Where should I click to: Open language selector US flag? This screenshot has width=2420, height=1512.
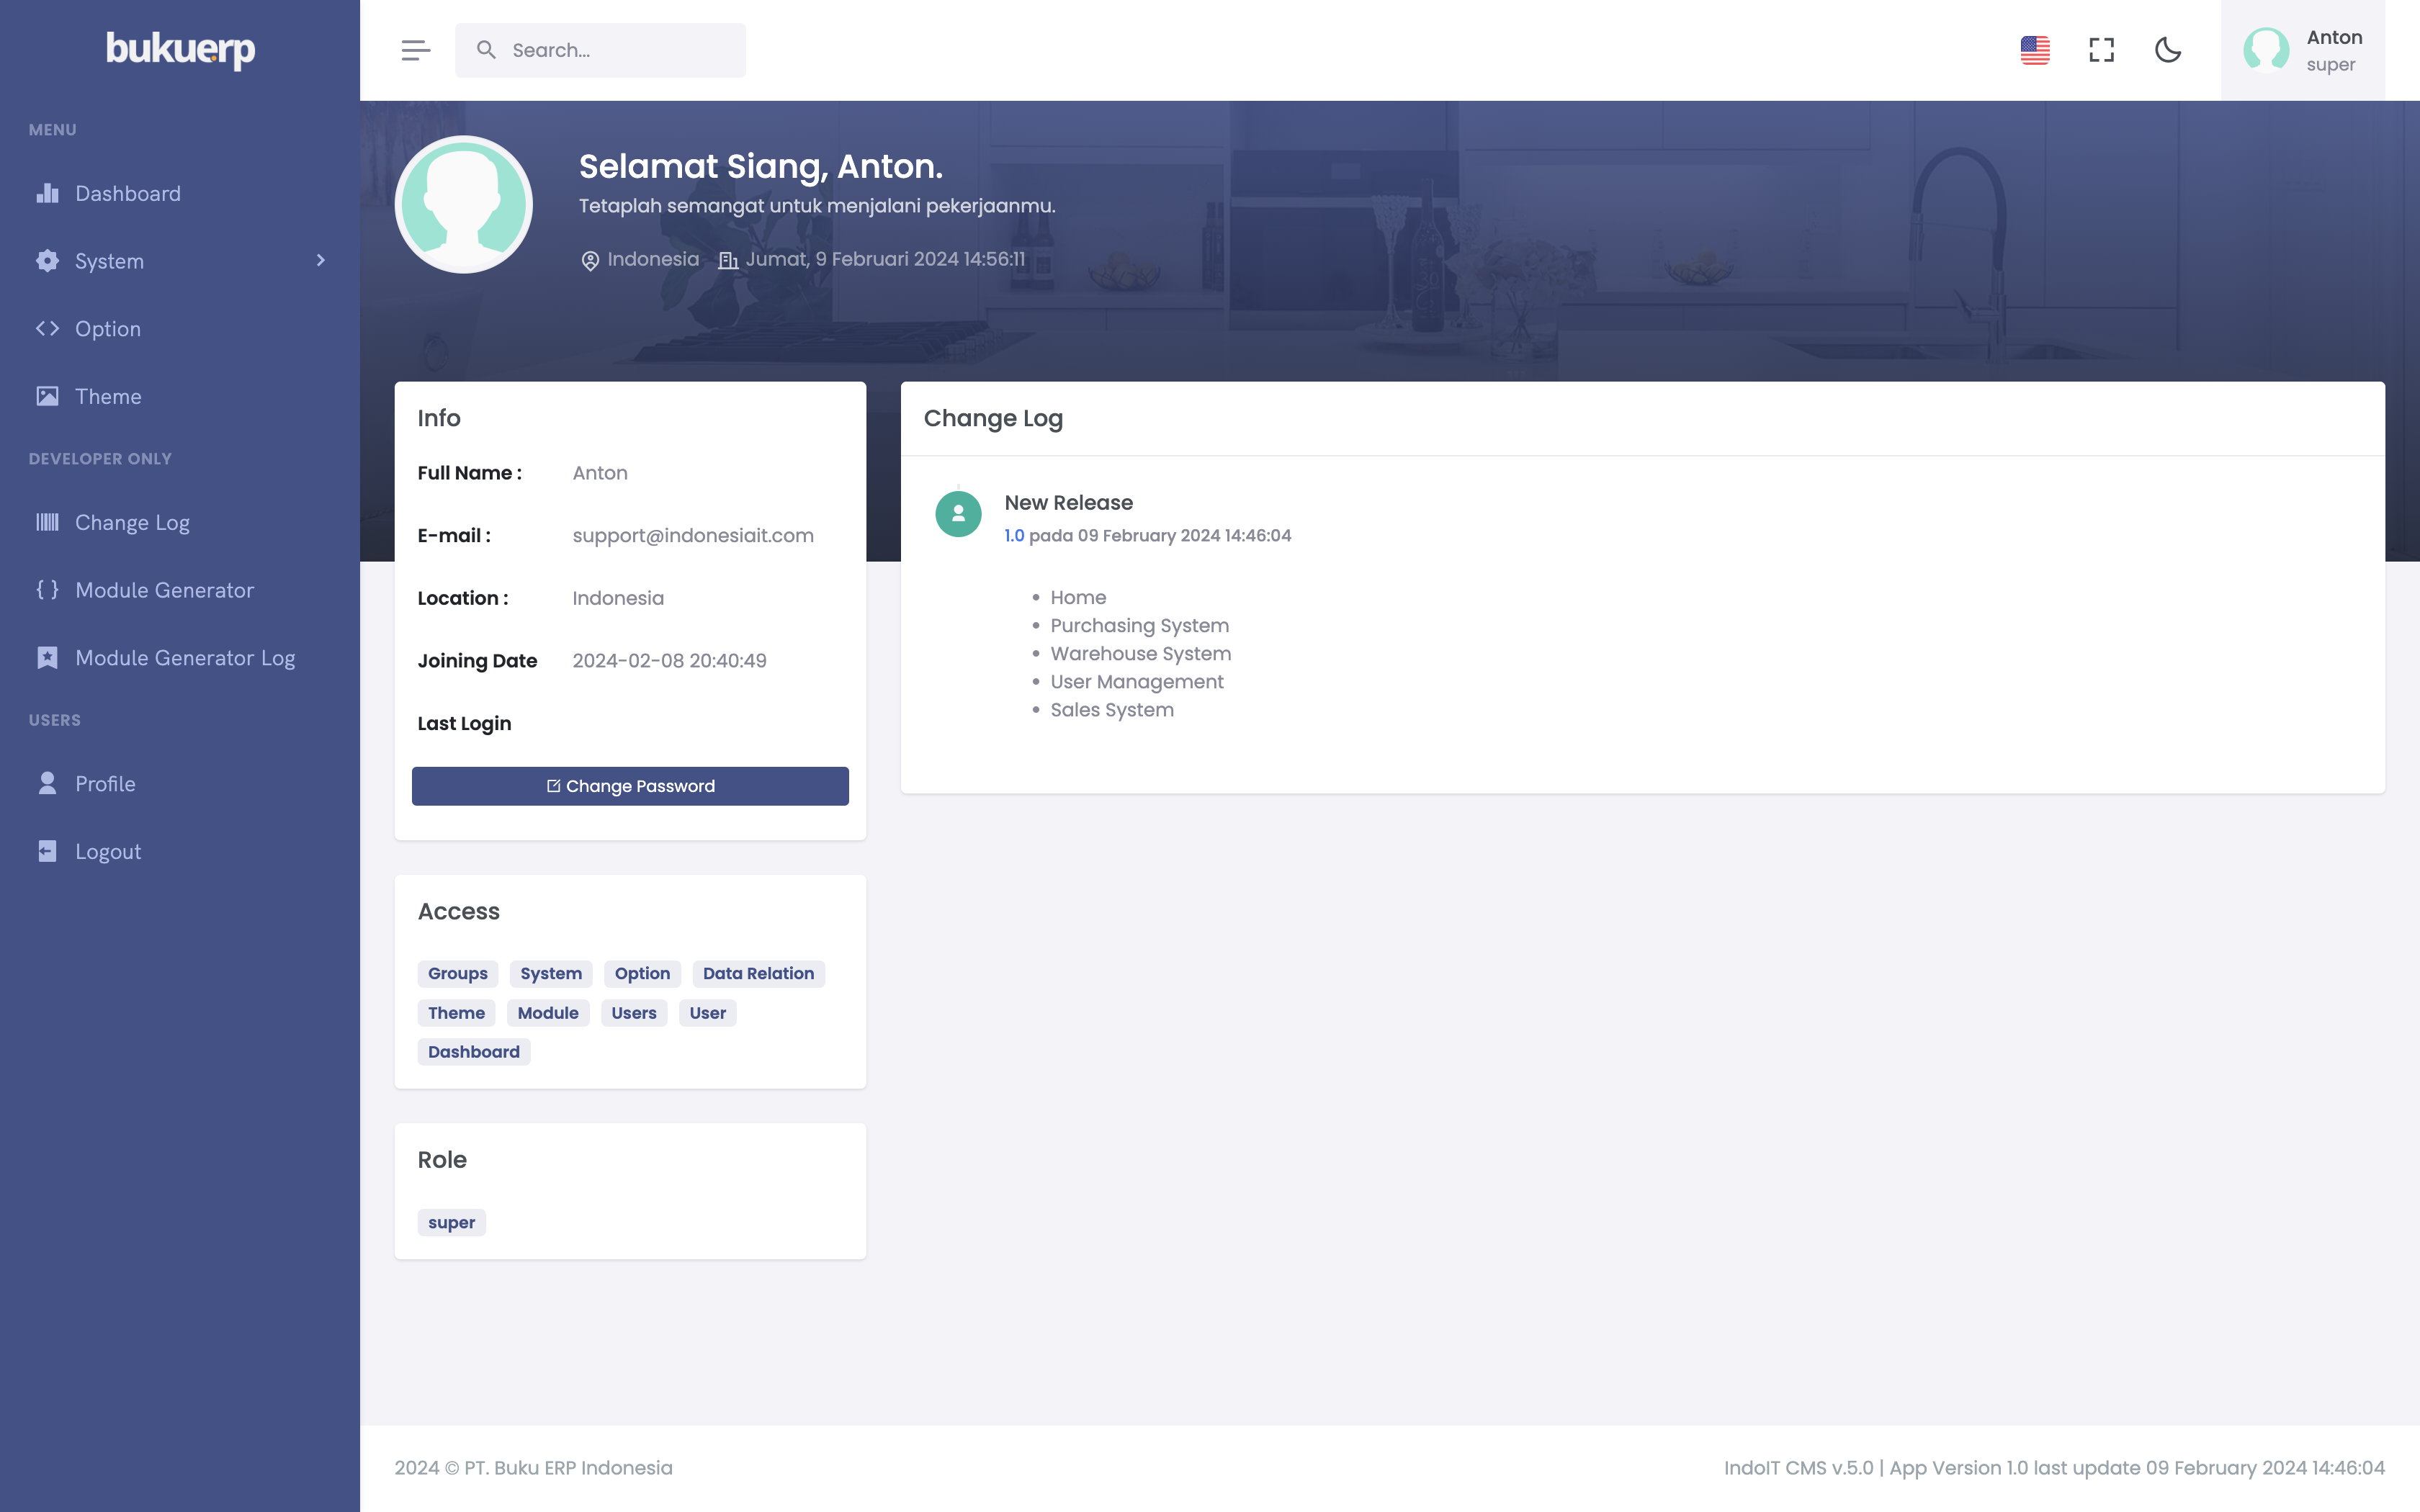(x=2034, y=50)
